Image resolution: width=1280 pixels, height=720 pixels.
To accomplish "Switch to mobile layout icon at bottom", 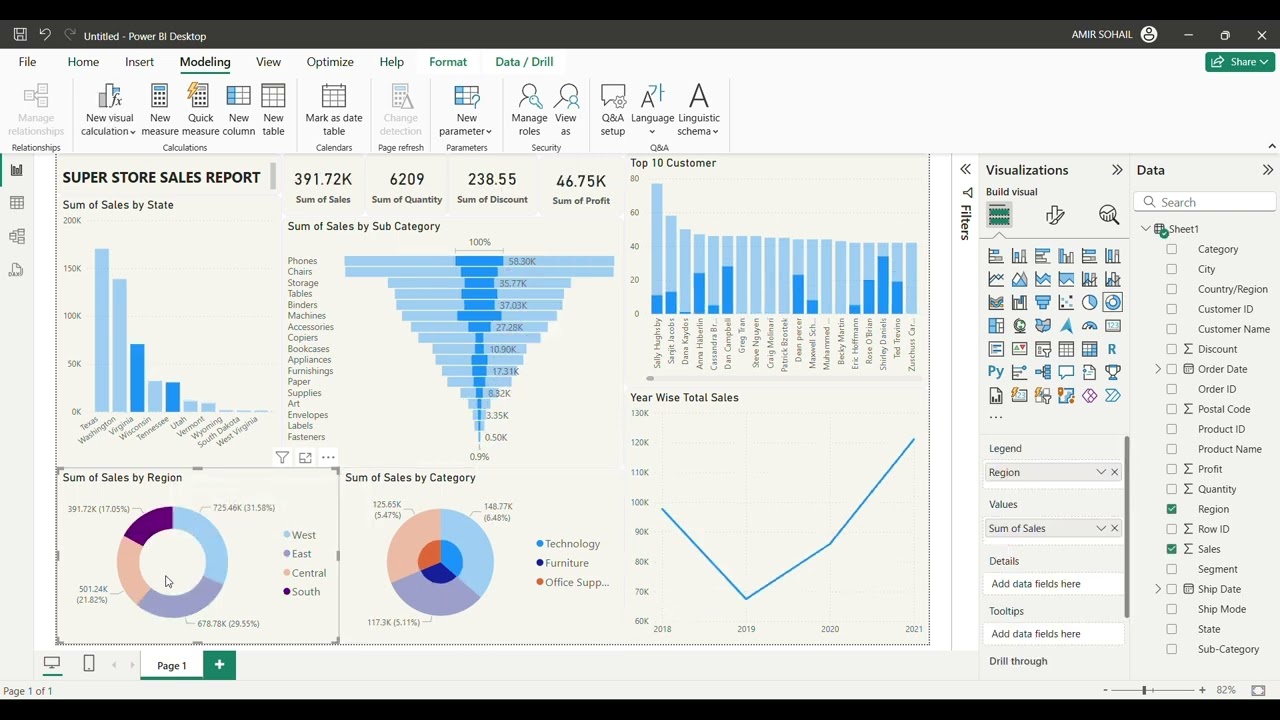I will tap(89, 663).
